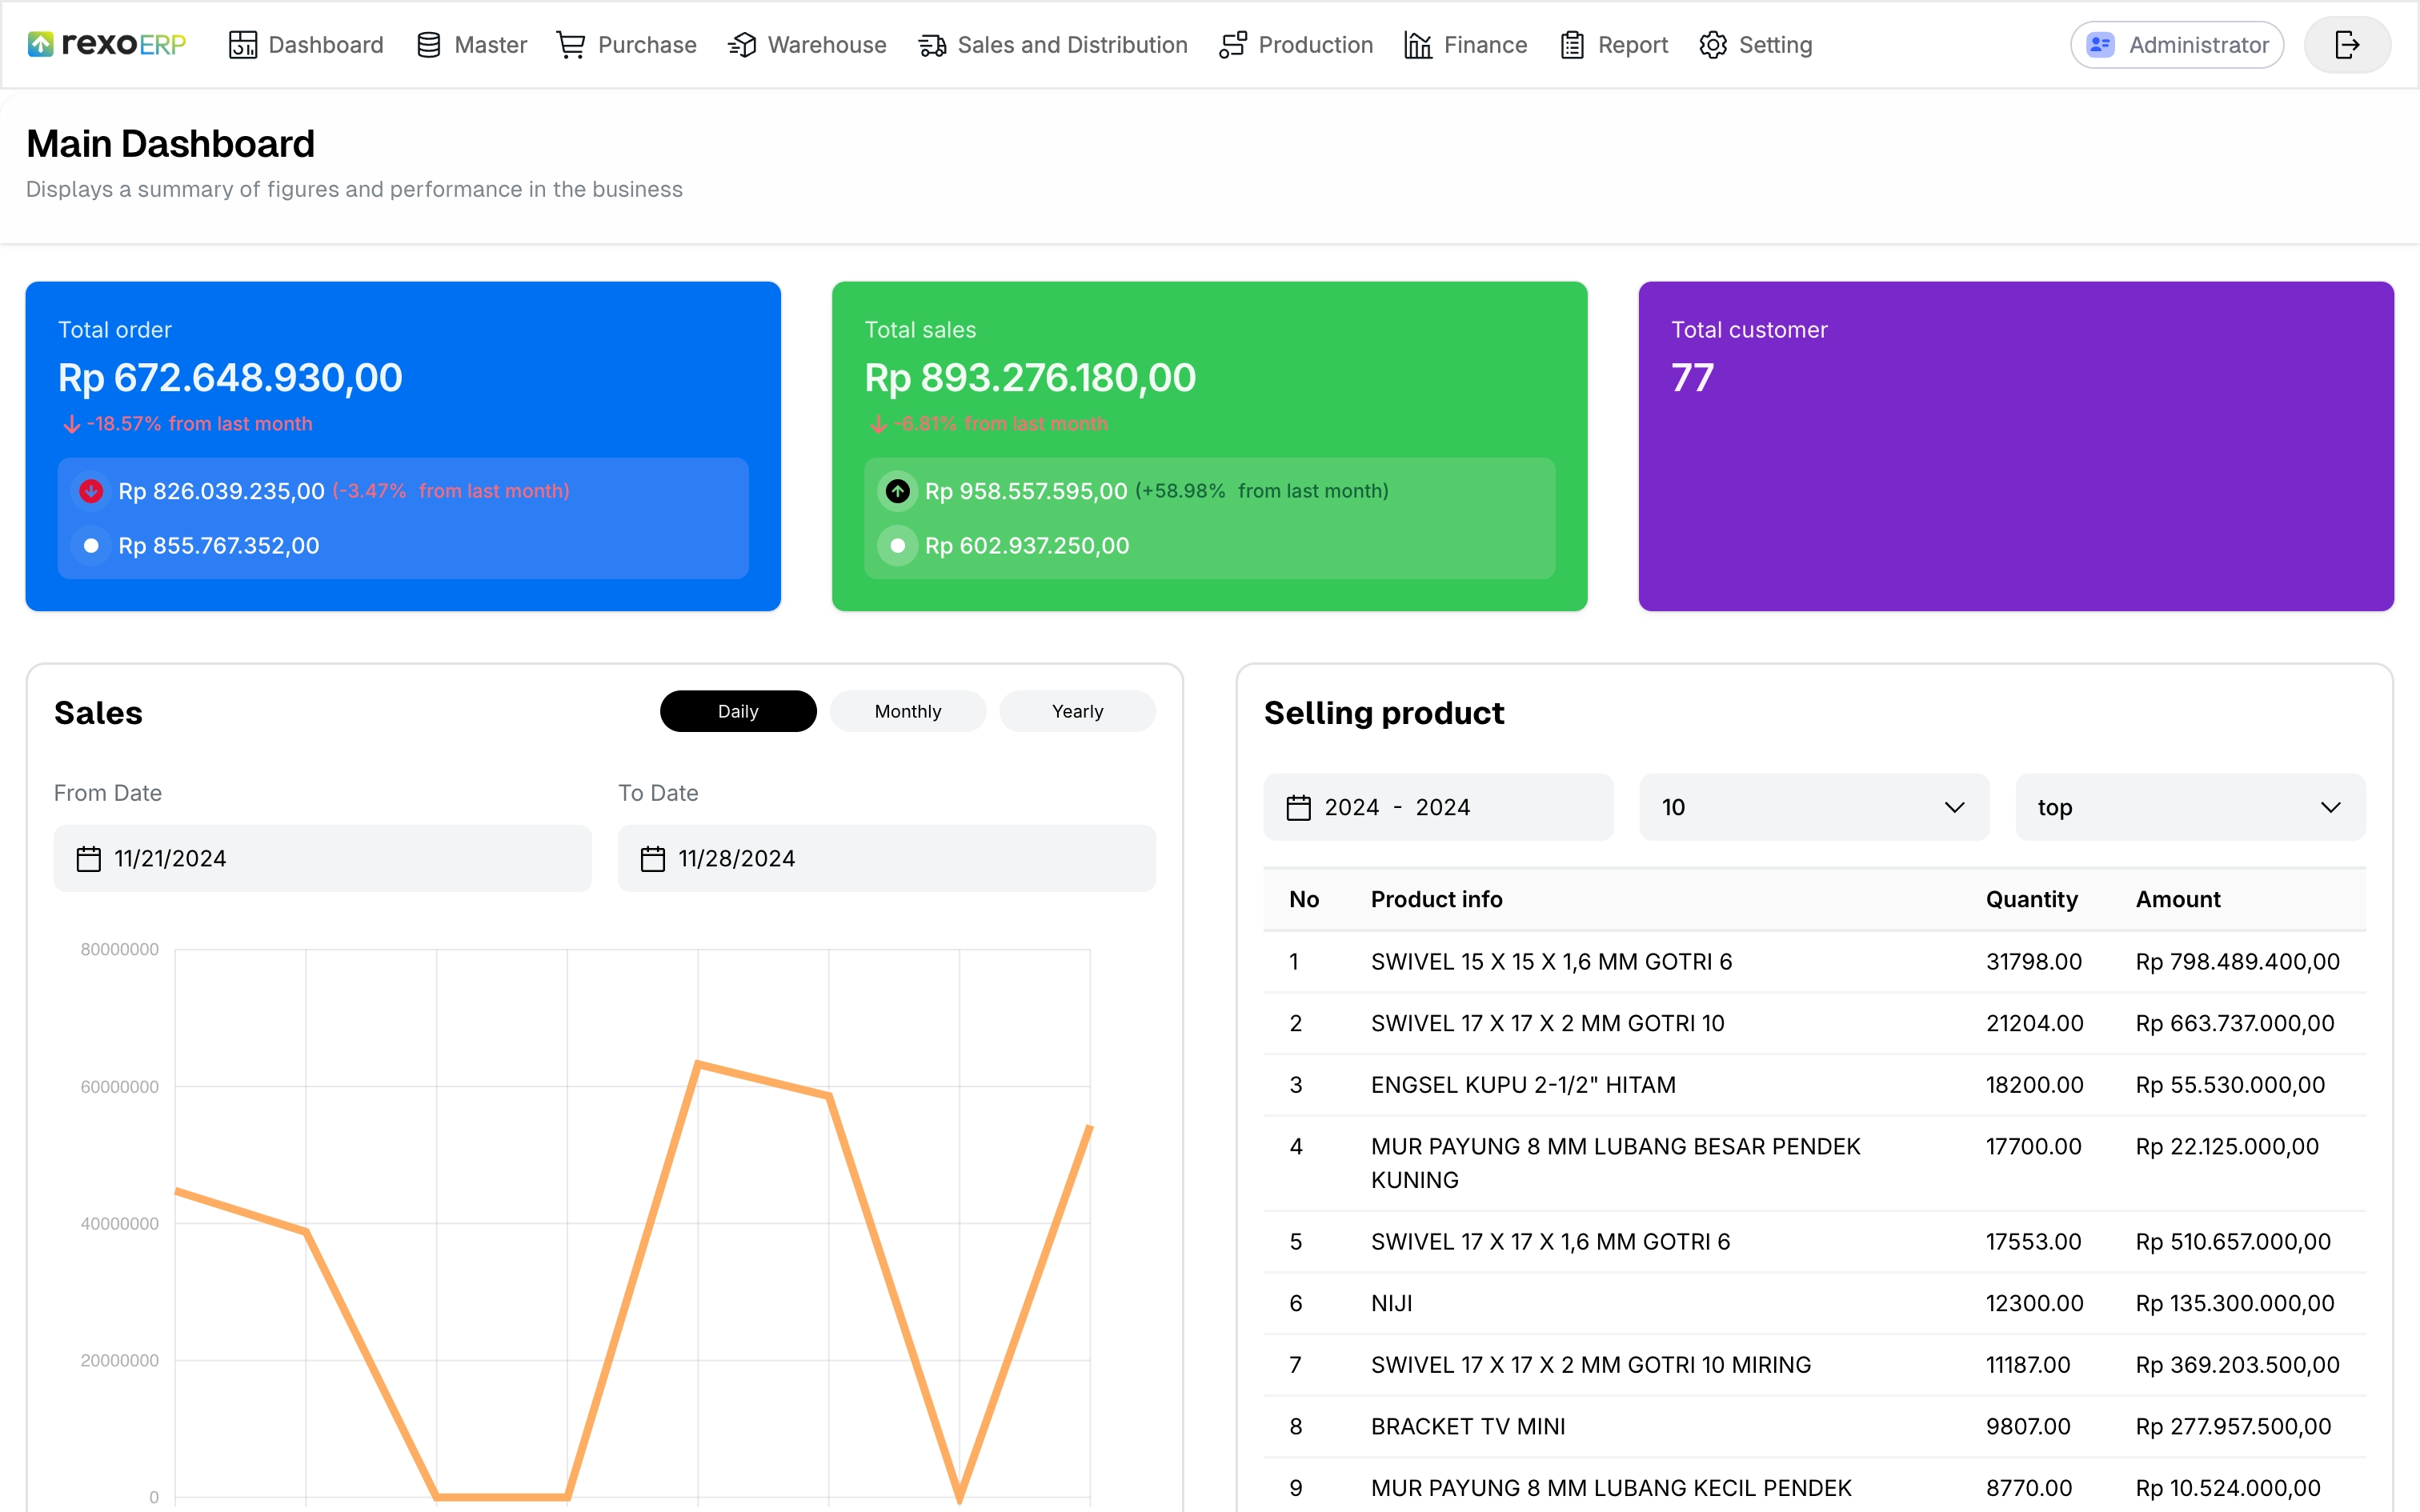Click the white dot beside Rp 855.767.352,00

[91, 546]
